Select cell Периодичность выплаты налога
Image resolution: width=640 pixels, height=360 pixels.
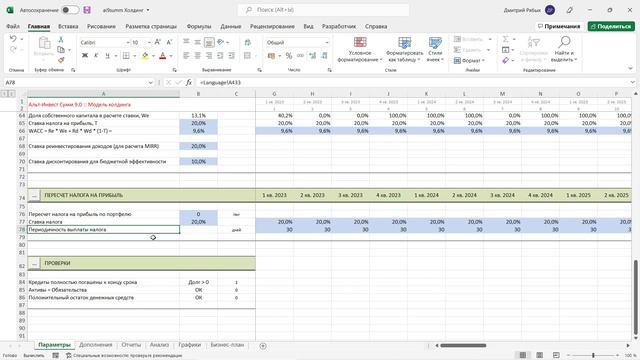103,230
